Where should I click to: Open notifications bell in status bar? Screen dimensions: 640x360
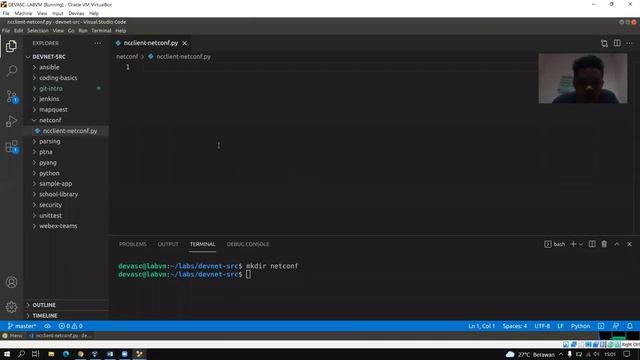(x=630, y=326)
